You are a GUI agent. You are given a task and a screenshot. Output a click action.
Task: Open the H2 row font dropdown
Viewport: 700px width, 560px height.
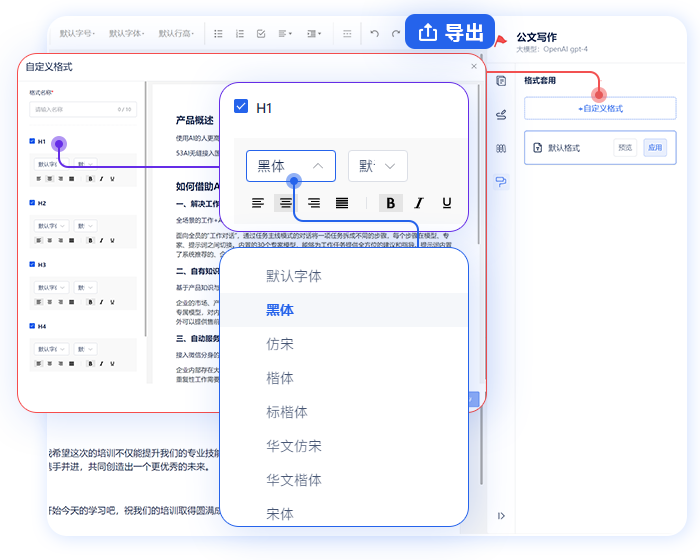pos(51,226)
